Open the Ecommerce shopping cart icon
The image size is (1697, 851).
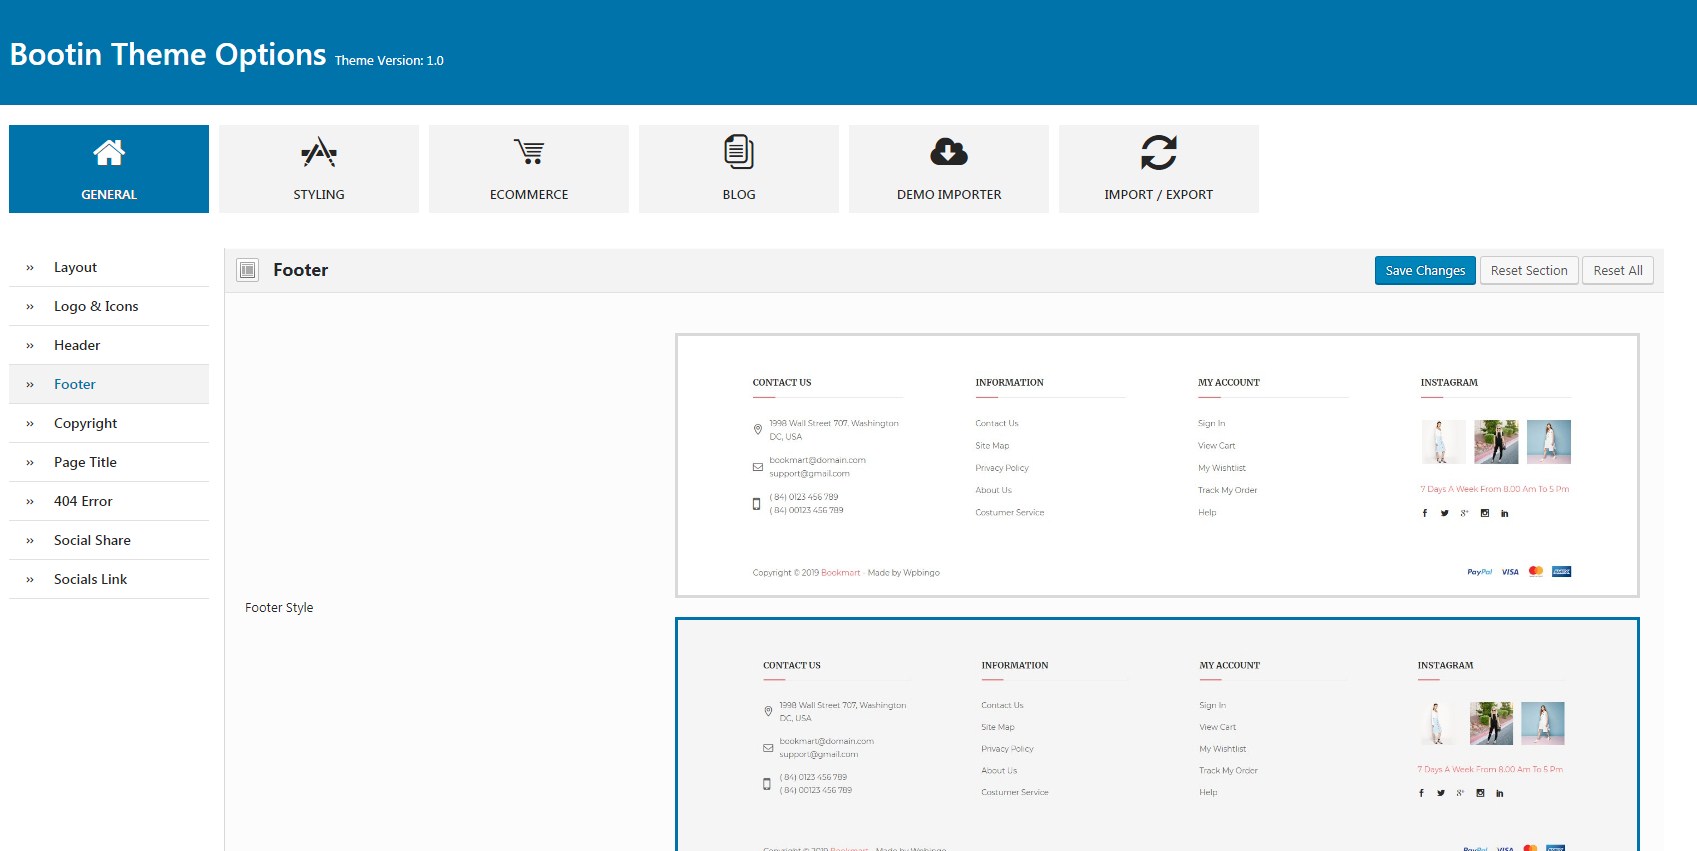point(529,152)
